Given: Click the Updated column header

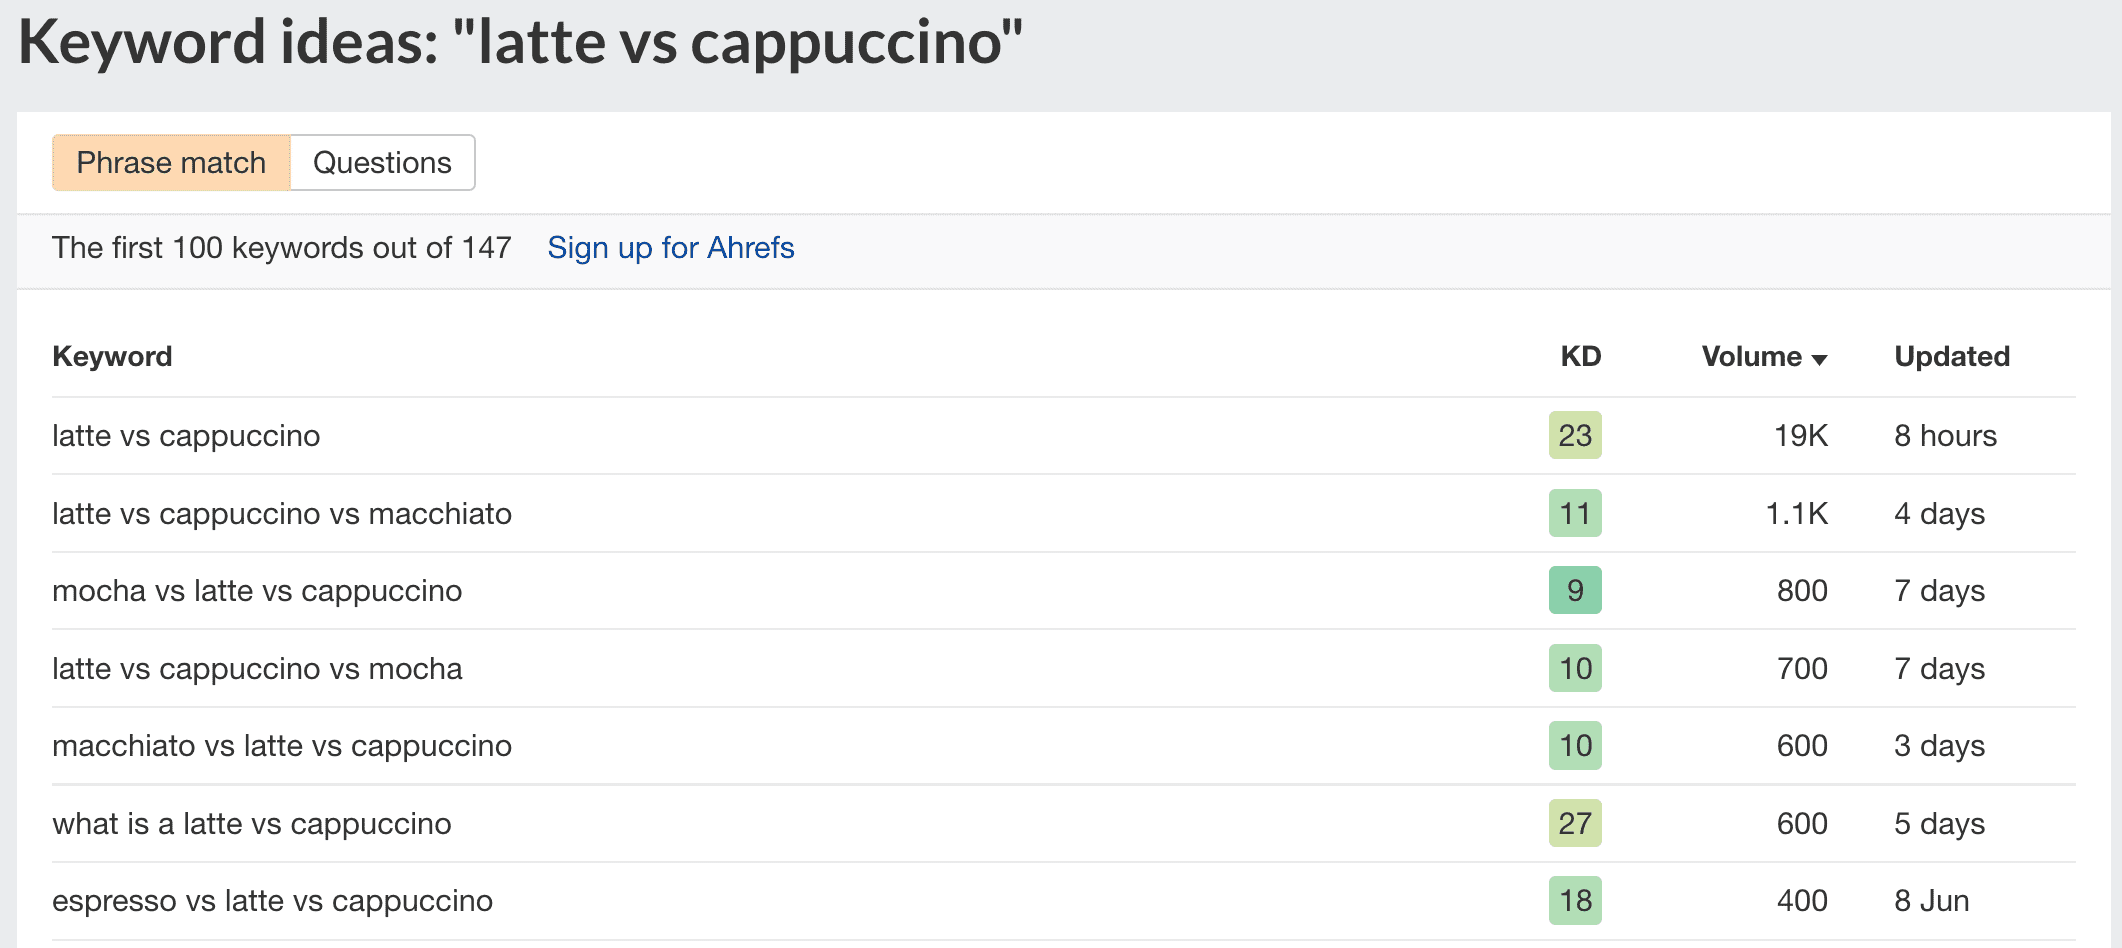Looking at the screenshot, I should [x=1951, y=357].
